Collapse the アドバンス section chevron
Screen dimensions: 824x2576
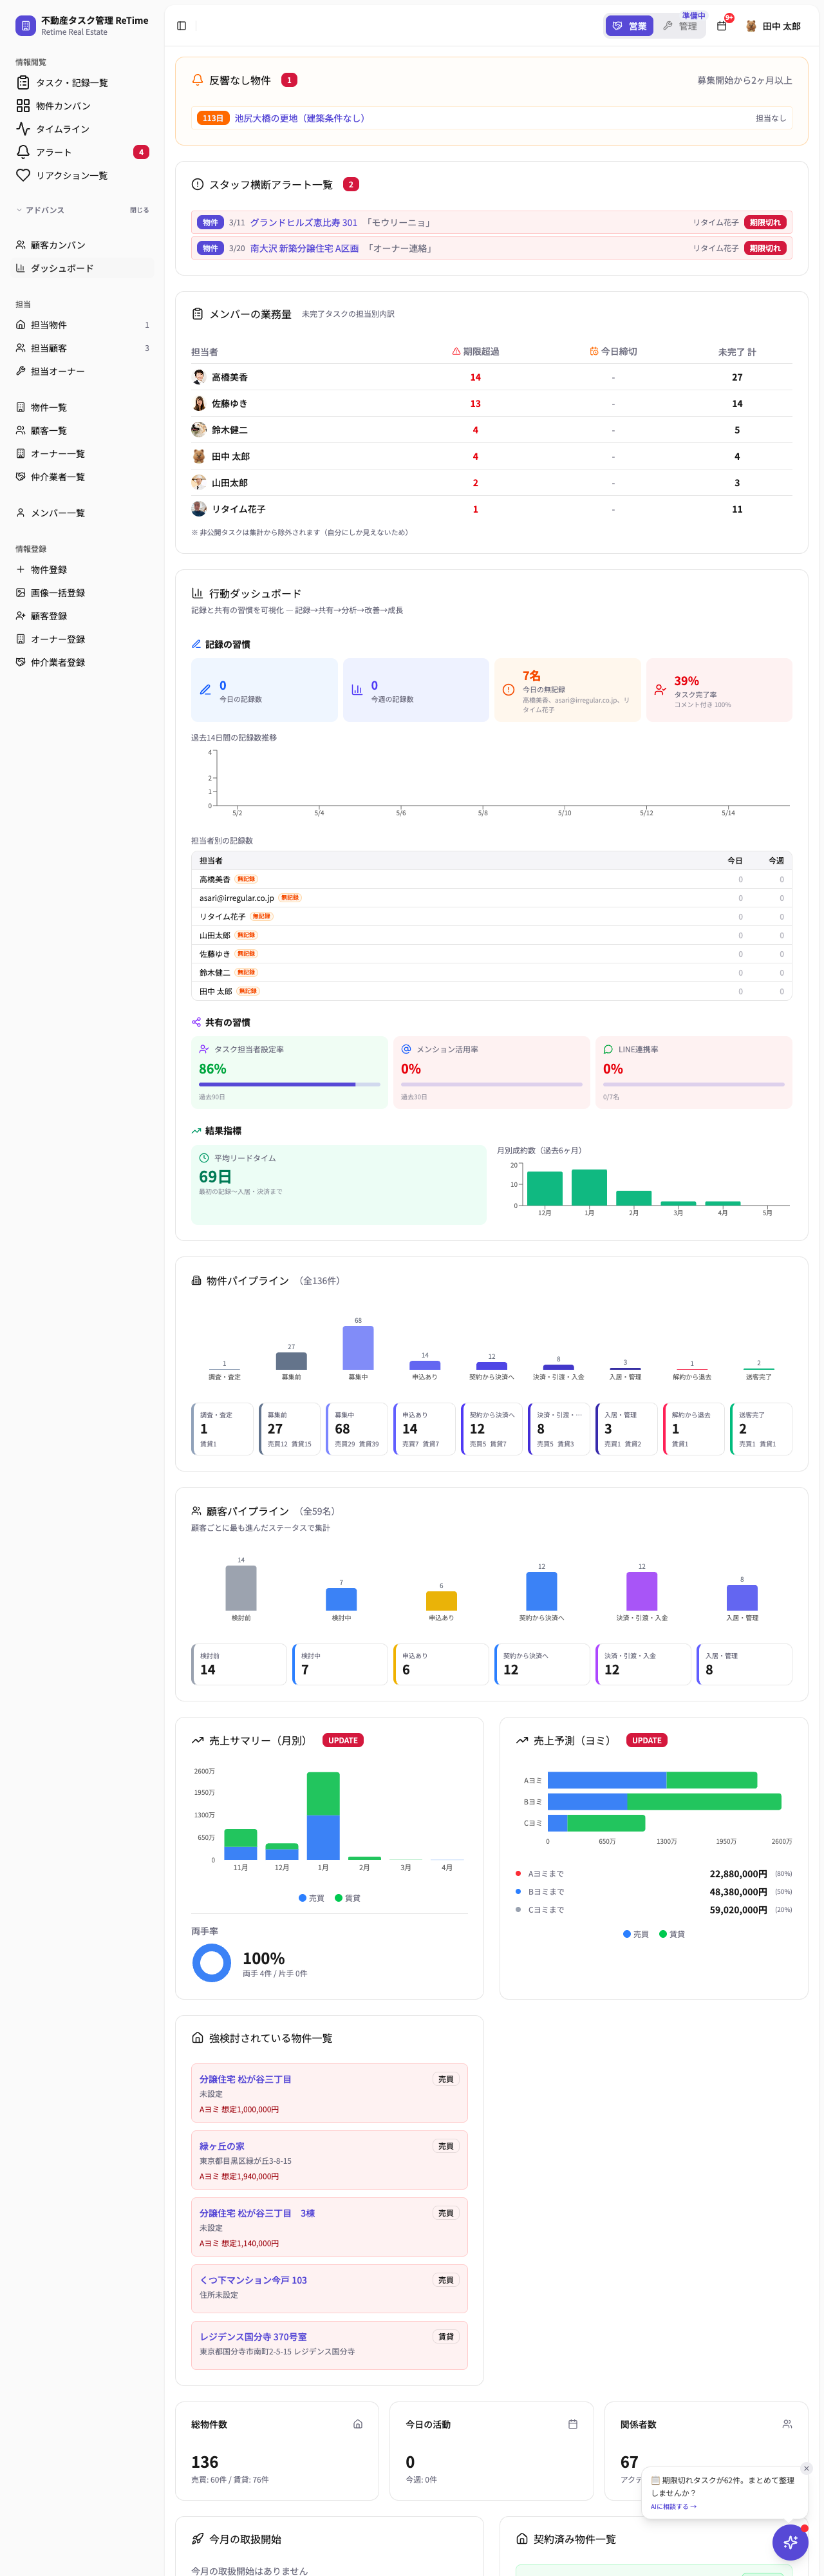click(x=19, y=210)
